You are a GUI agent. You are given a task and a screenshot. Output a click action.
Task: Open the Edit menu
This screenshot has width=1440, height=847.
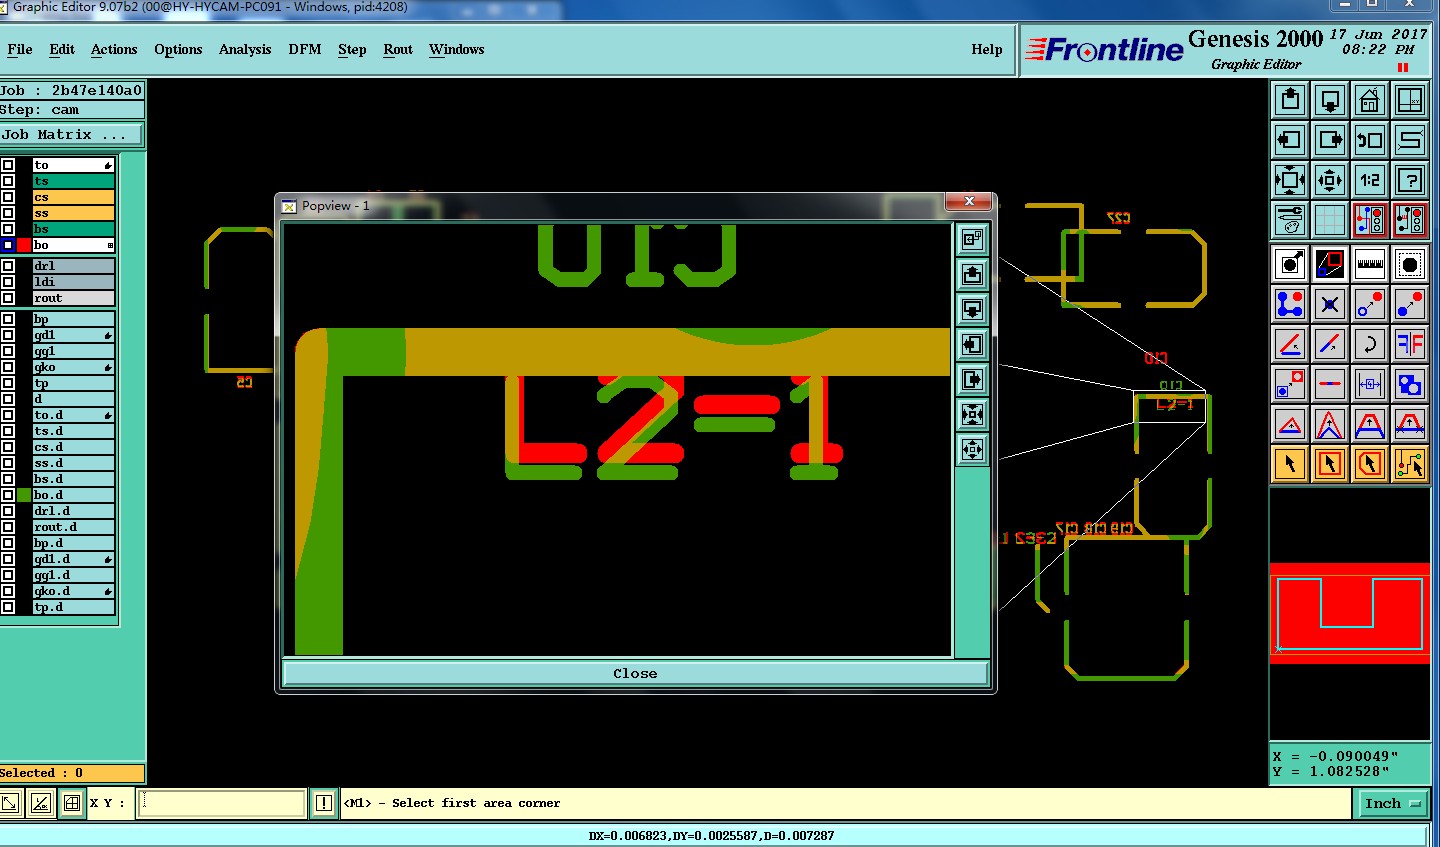(62, 49)
